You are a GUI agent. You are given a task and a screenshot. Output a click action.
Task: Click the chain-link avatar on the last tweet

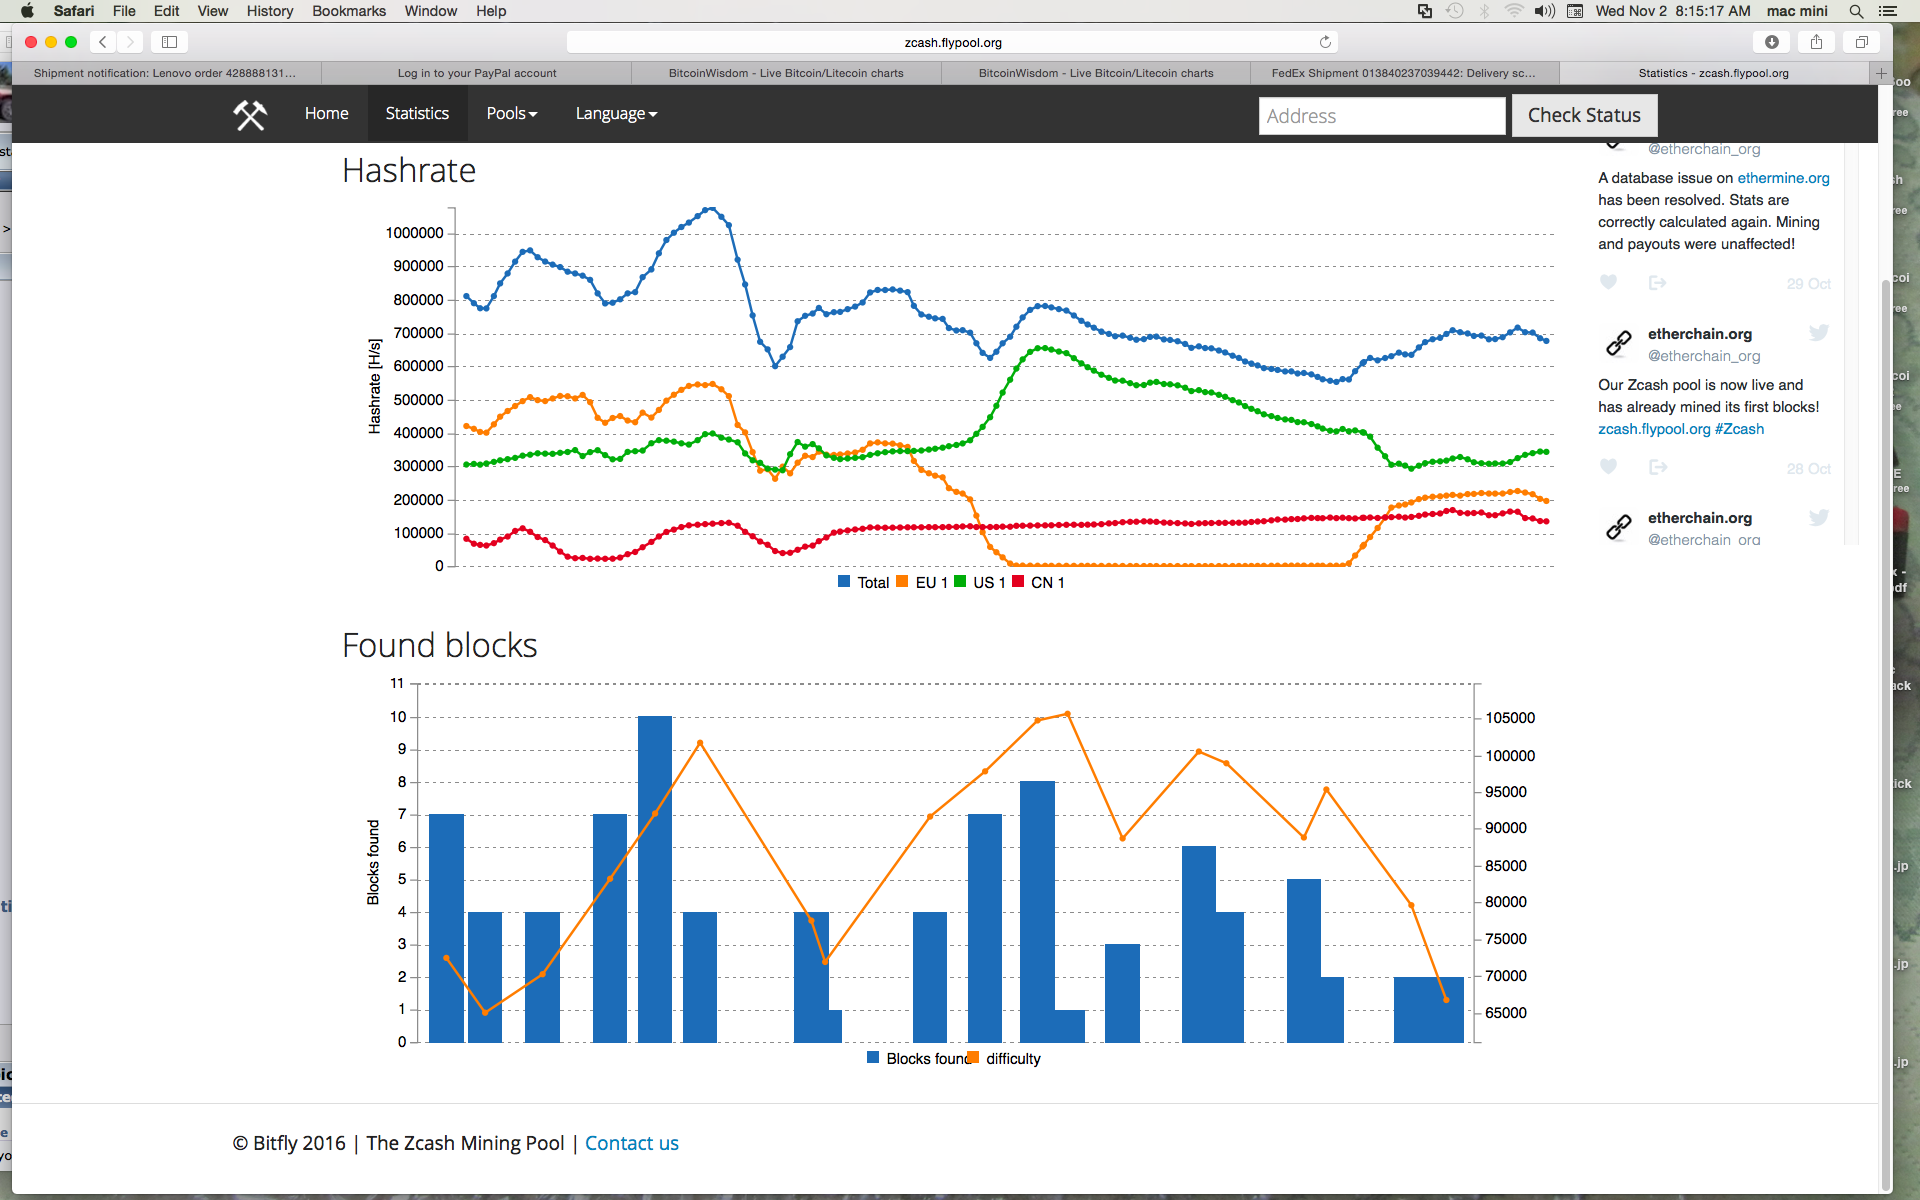pyautogui.click(x=1618, y=526)
